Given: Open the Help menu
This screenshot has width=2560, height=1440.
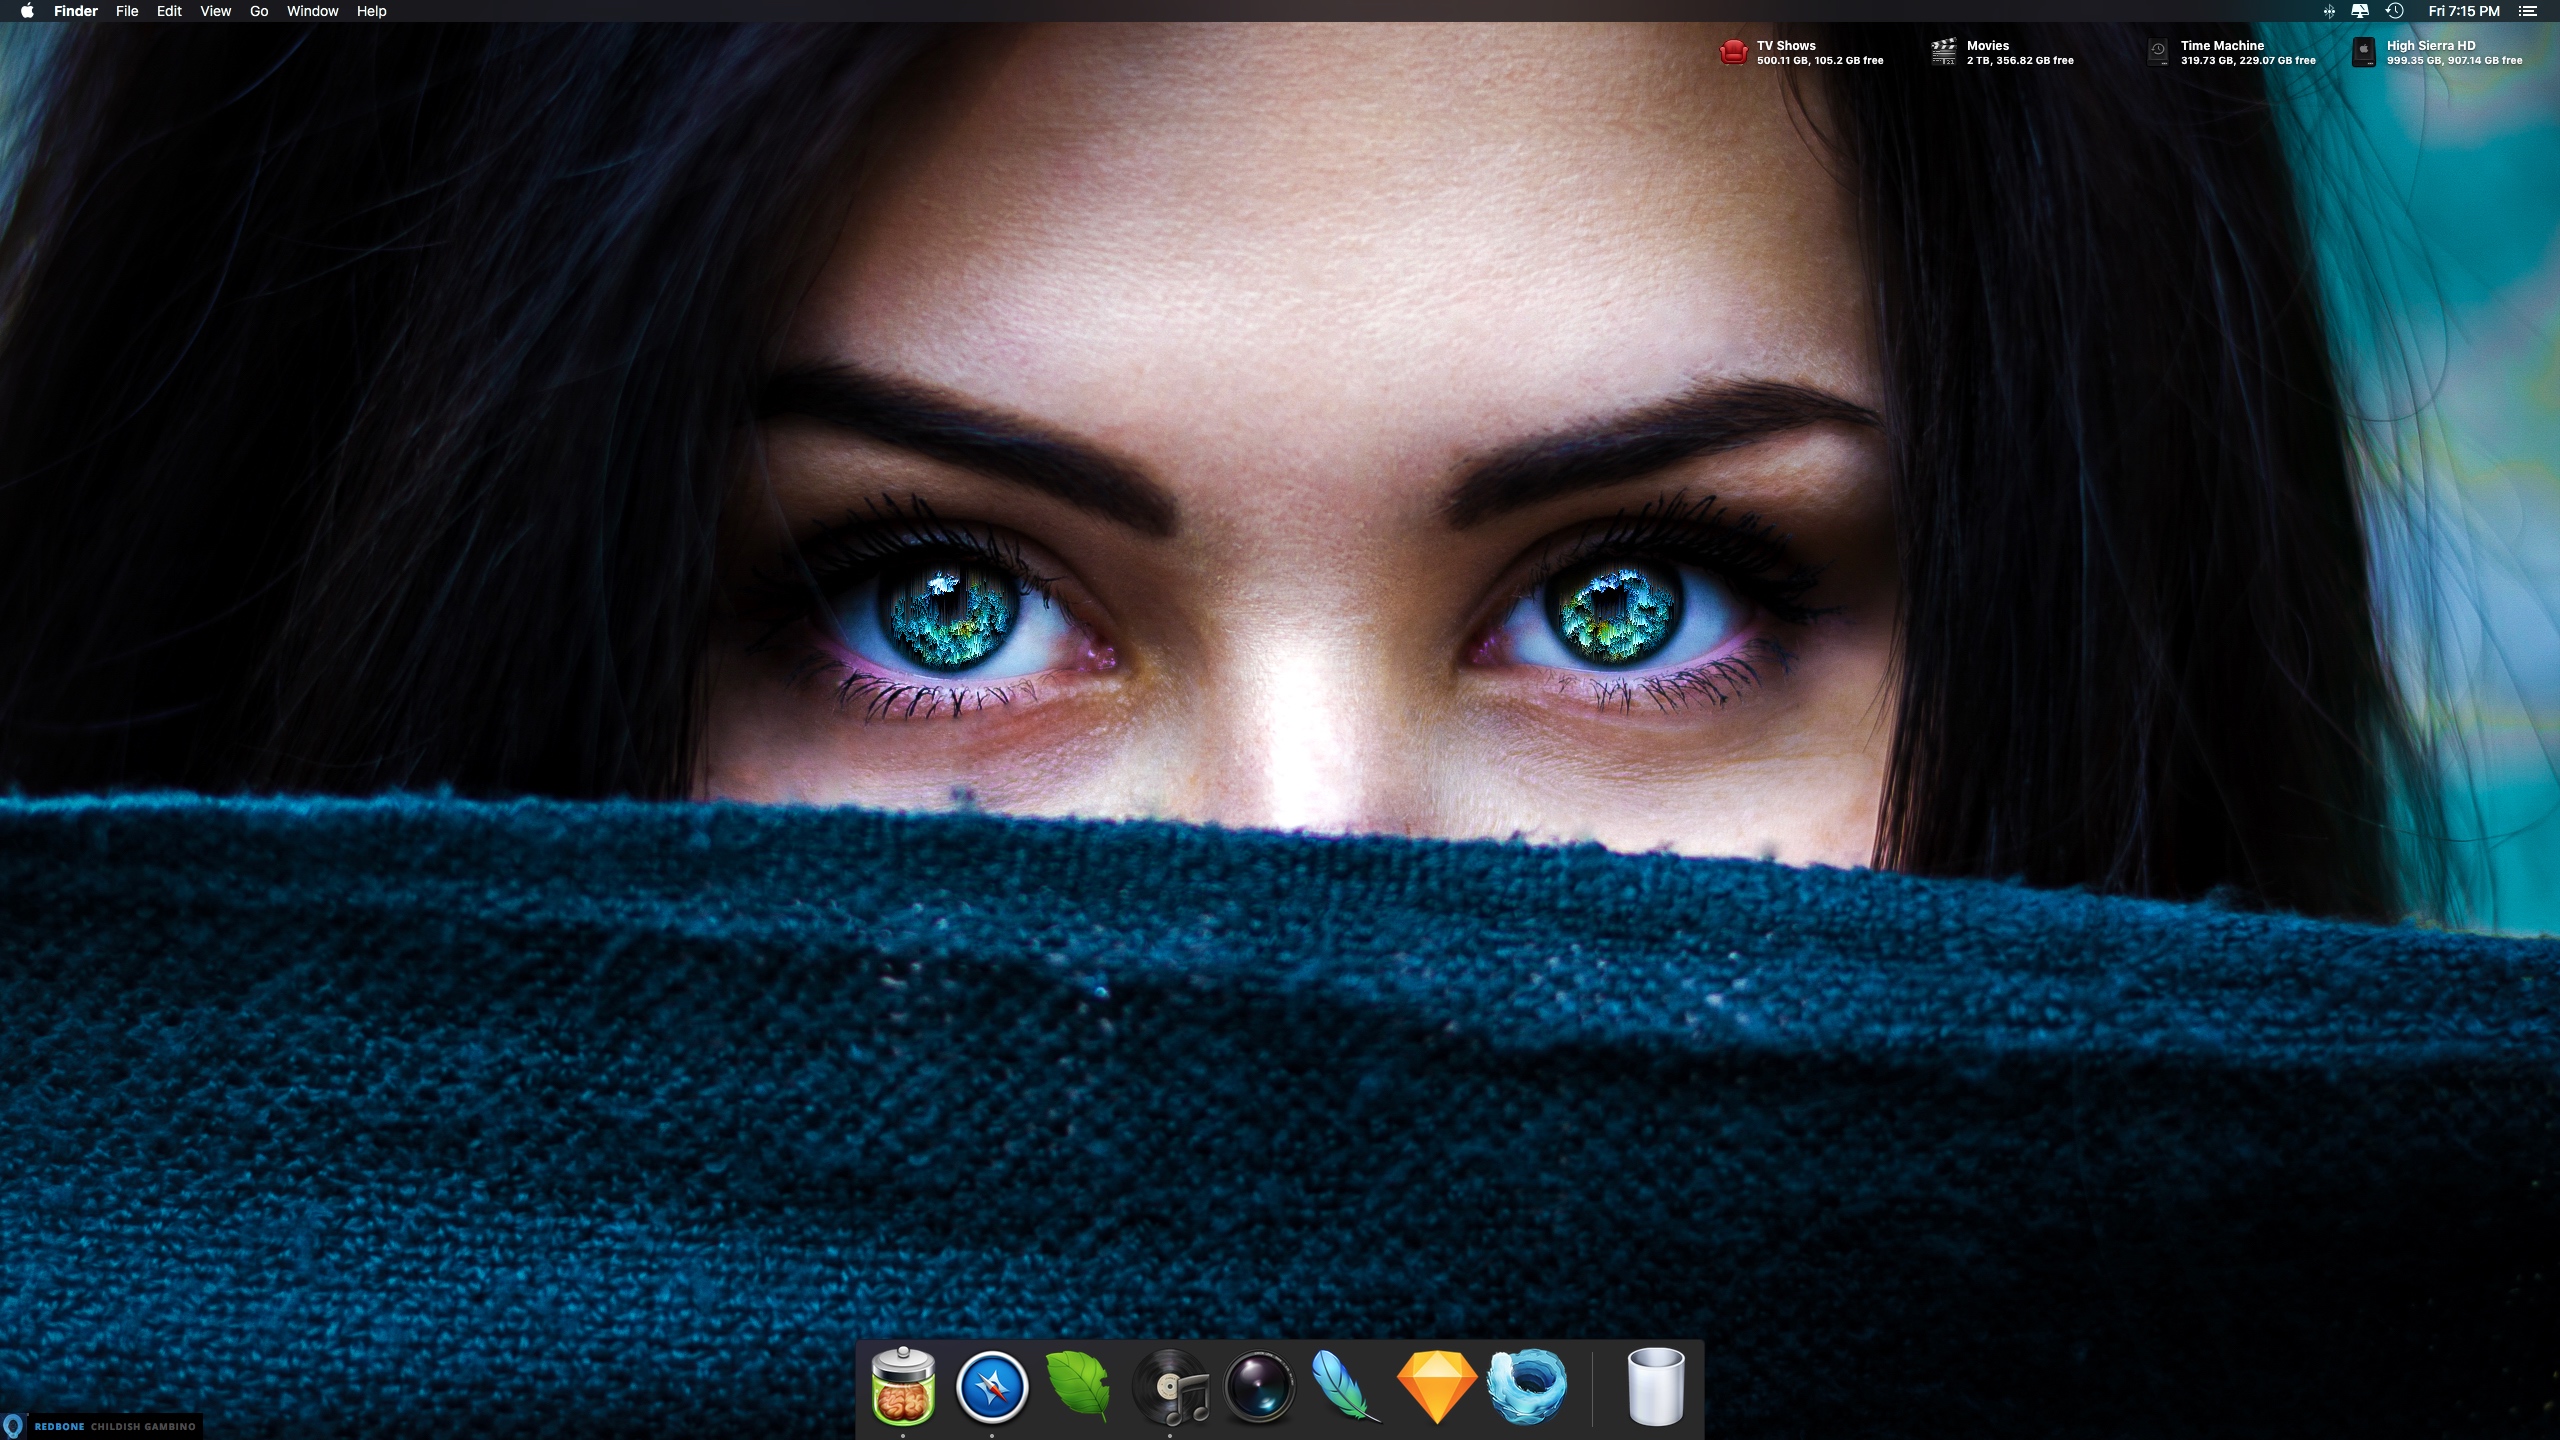Looking at the screenshot, I should [371, 11].
